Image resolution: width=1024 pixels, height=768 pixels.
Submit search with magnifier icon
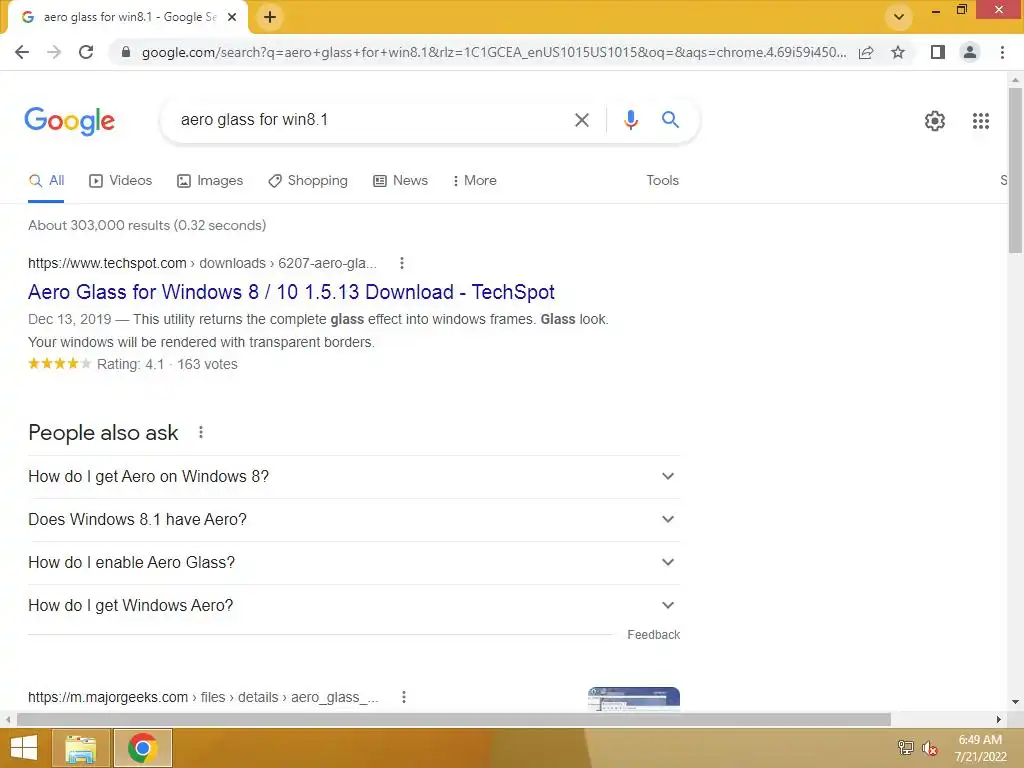tap(670, 120)
